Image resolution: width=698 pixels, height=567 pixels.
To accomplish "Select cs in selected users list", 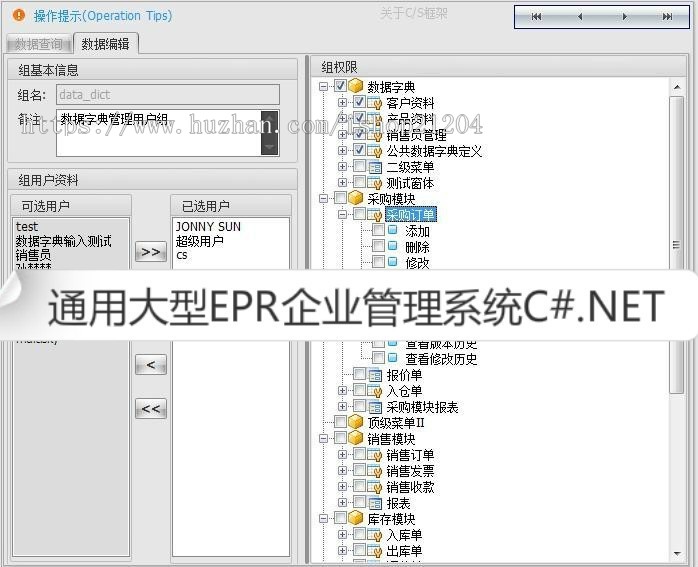I will [x=182, y=255].
